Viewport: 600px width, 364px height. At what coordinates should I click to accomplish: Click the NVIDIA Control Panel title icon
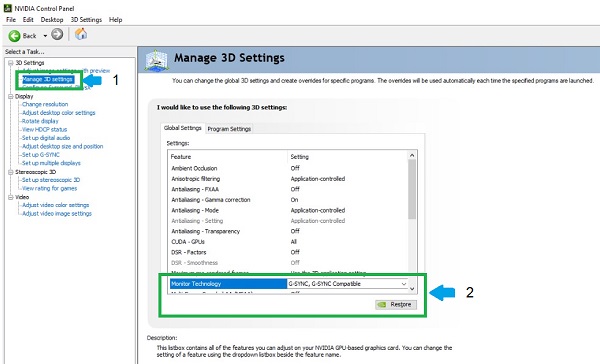click(7, 8)
